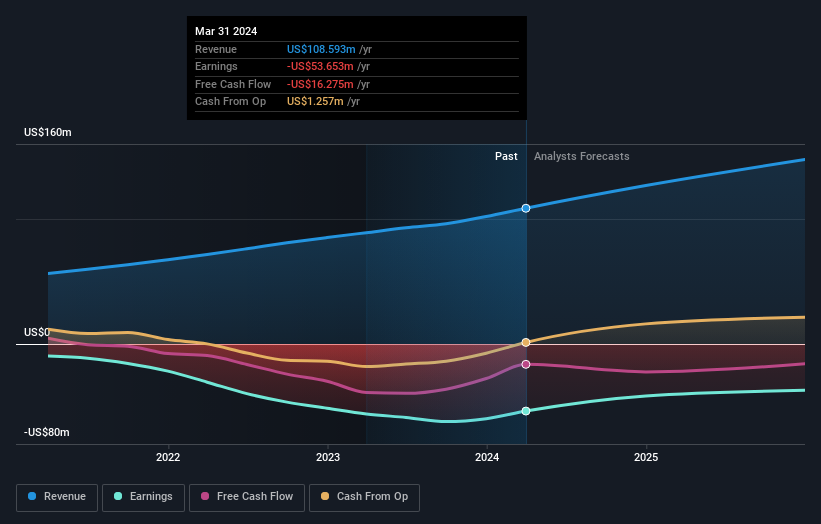Click the 'Cash From Op' tooltip row label
Viewport: 821px width, 524px height.
230,102
